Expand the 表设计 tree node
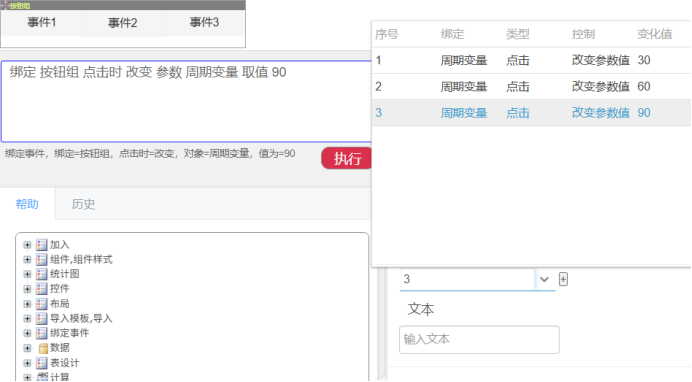The width and height of the screenshot is (692, 382). (x=27, y=363)
